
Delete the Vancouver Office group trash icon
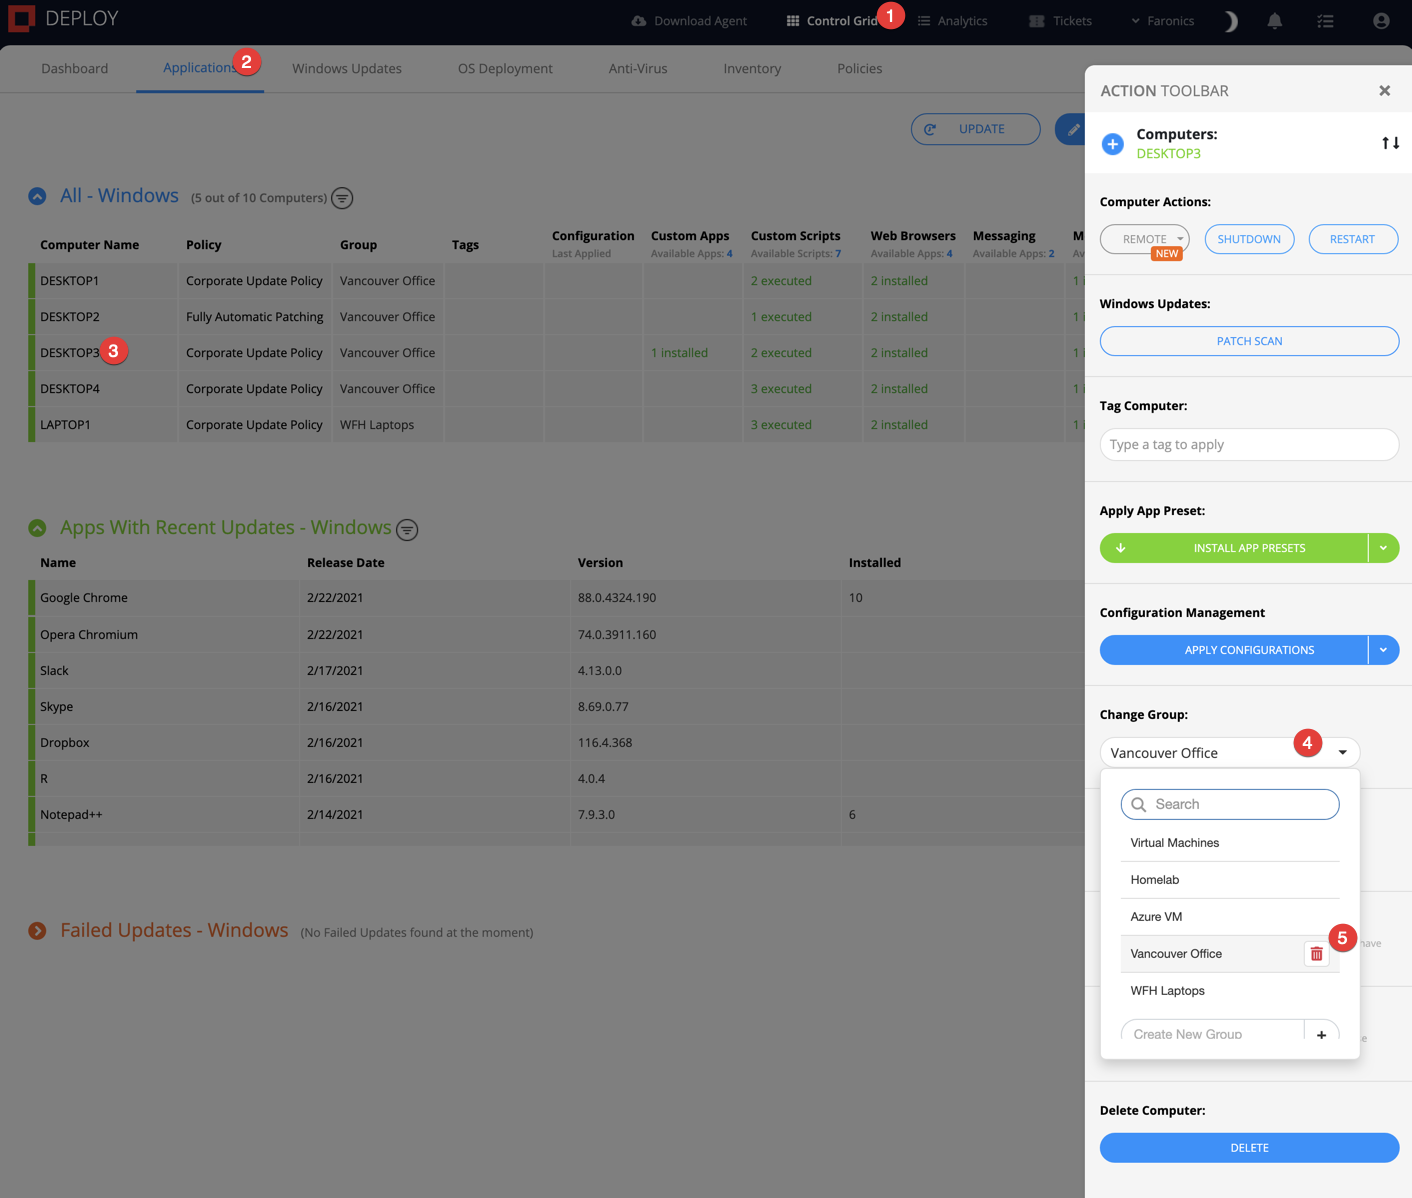click(x=1317, y=954)
